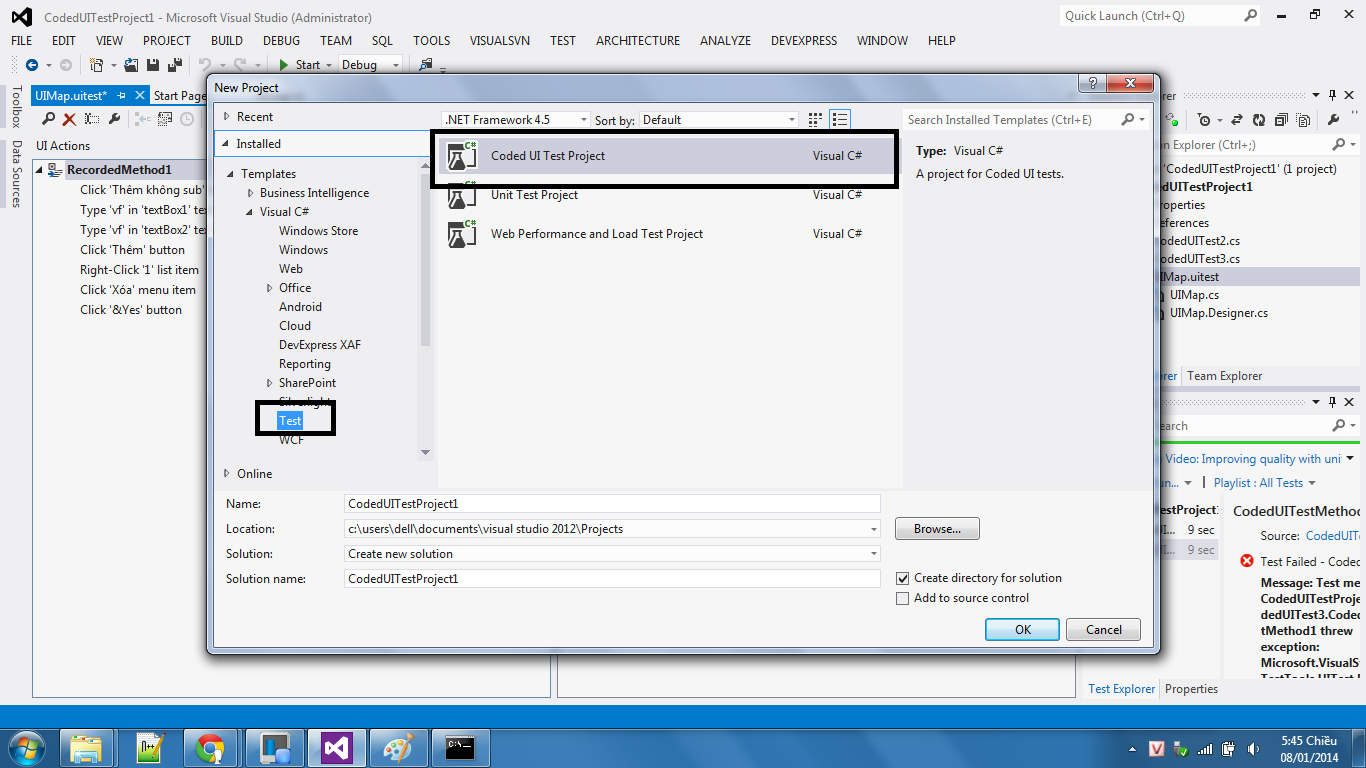Viewport: 1366px width, 768px height.
Task: Open the Sort by Default dropdown
Action: [719, 119]
